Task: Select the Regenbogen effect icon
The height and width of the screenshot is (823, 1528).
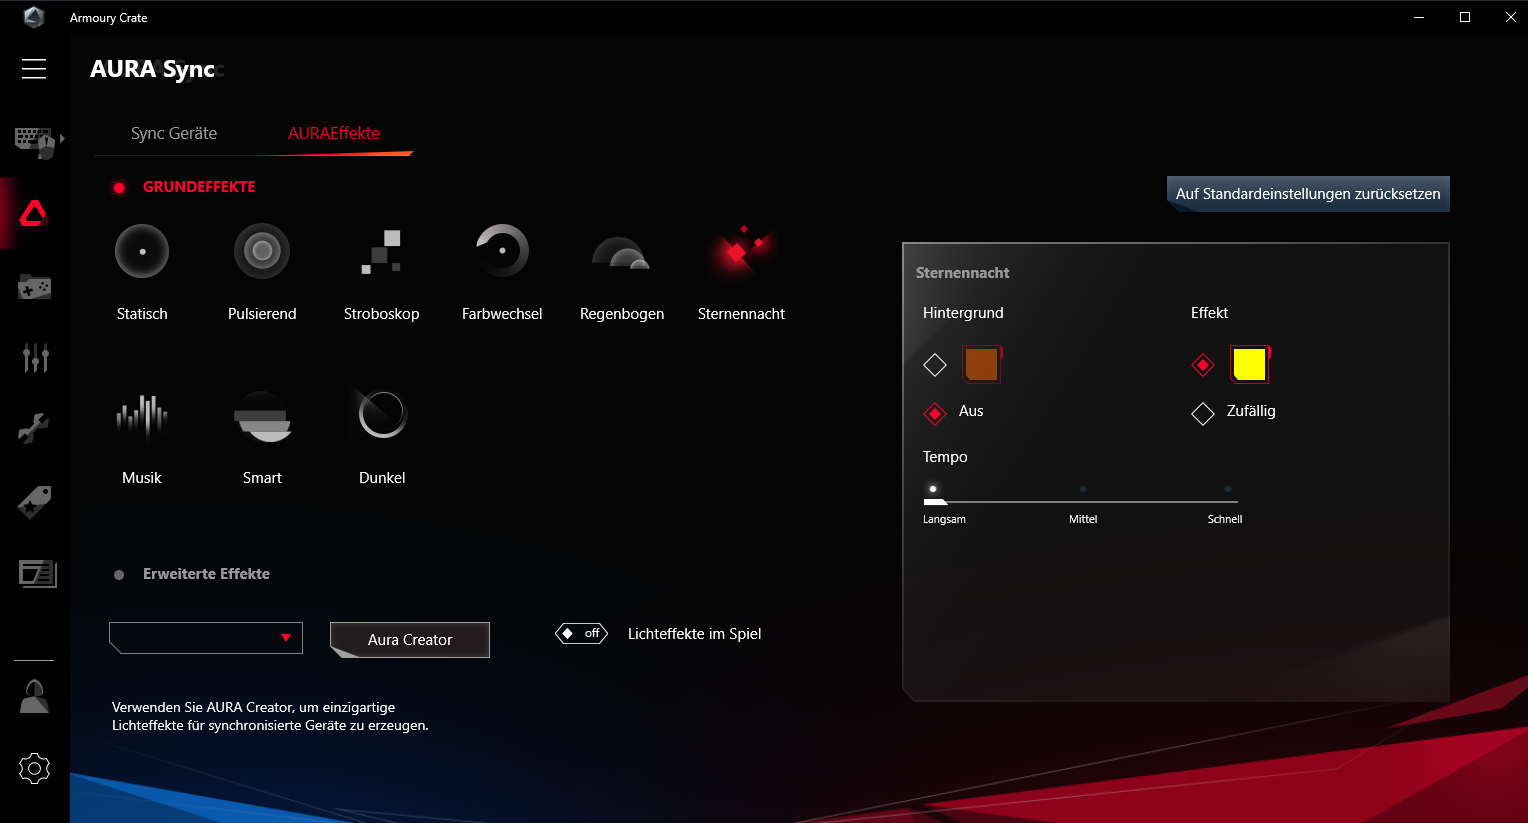Action: click(621, 252)
